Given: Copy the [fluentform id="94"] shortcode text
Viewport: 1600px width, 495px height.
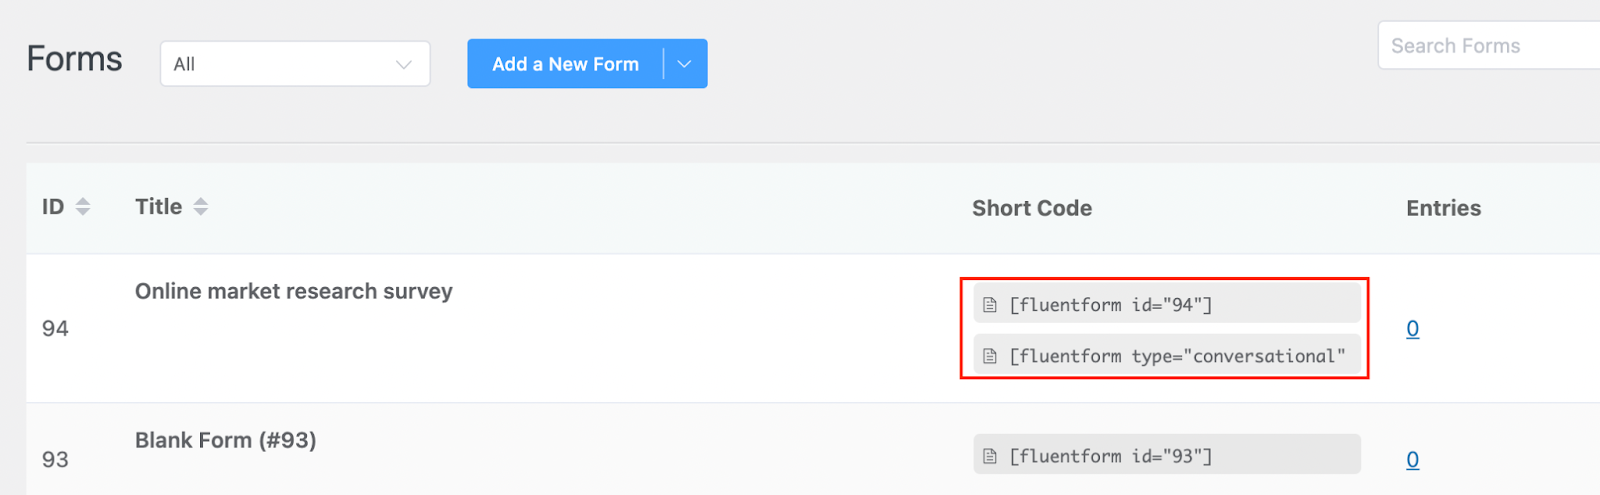Looking at the screenshot, I should pyautogui.click(x=1110, y=305).
